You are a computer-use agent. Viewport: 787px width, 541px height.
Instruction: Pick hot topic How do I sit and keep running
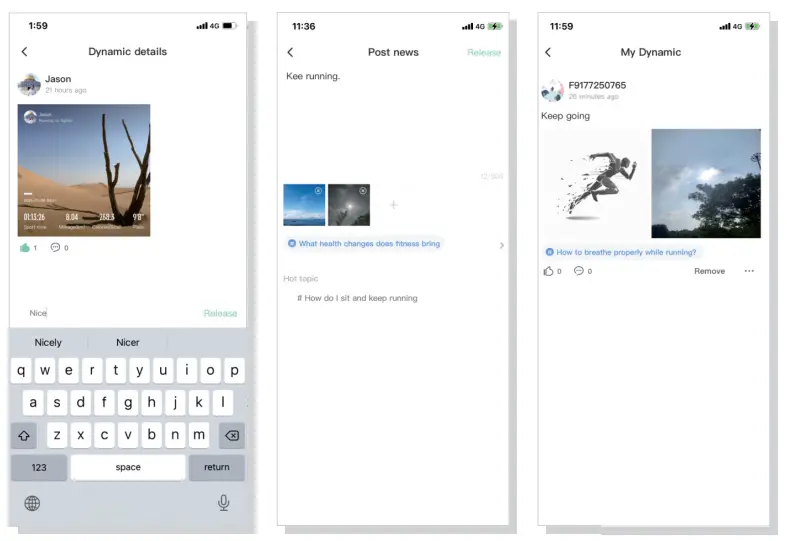point(357,298)
